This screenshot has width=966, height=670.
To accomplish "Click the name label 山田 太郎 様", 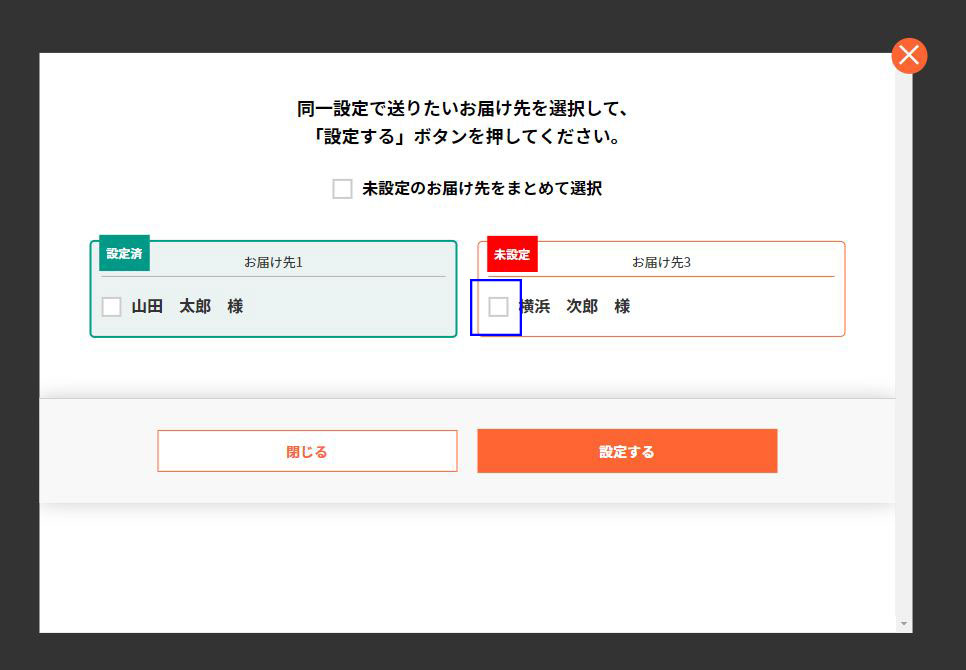I will (187, 307).
